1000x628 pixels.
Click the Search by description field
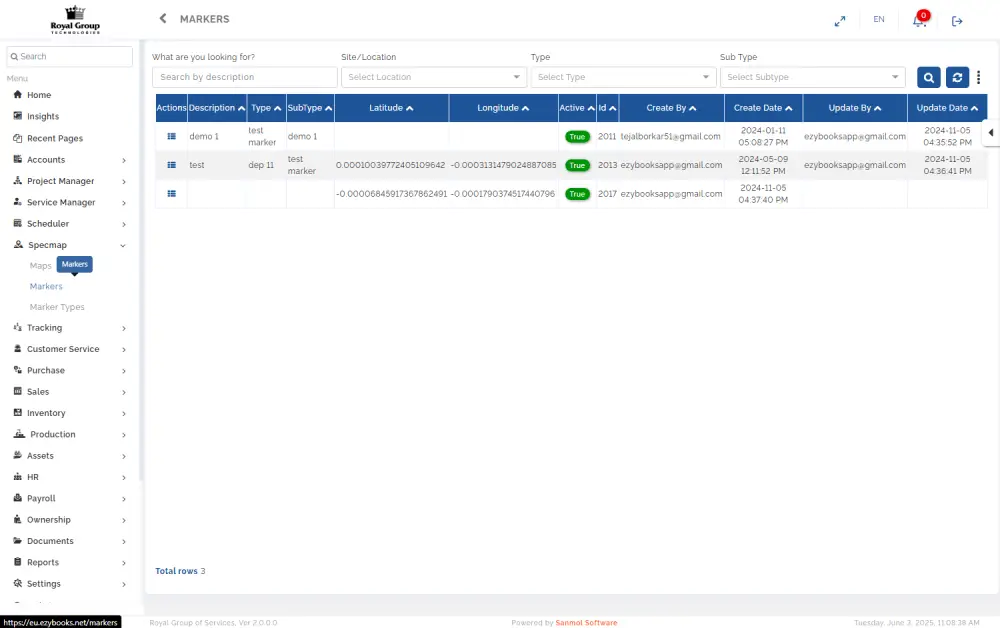coord(244,77)
